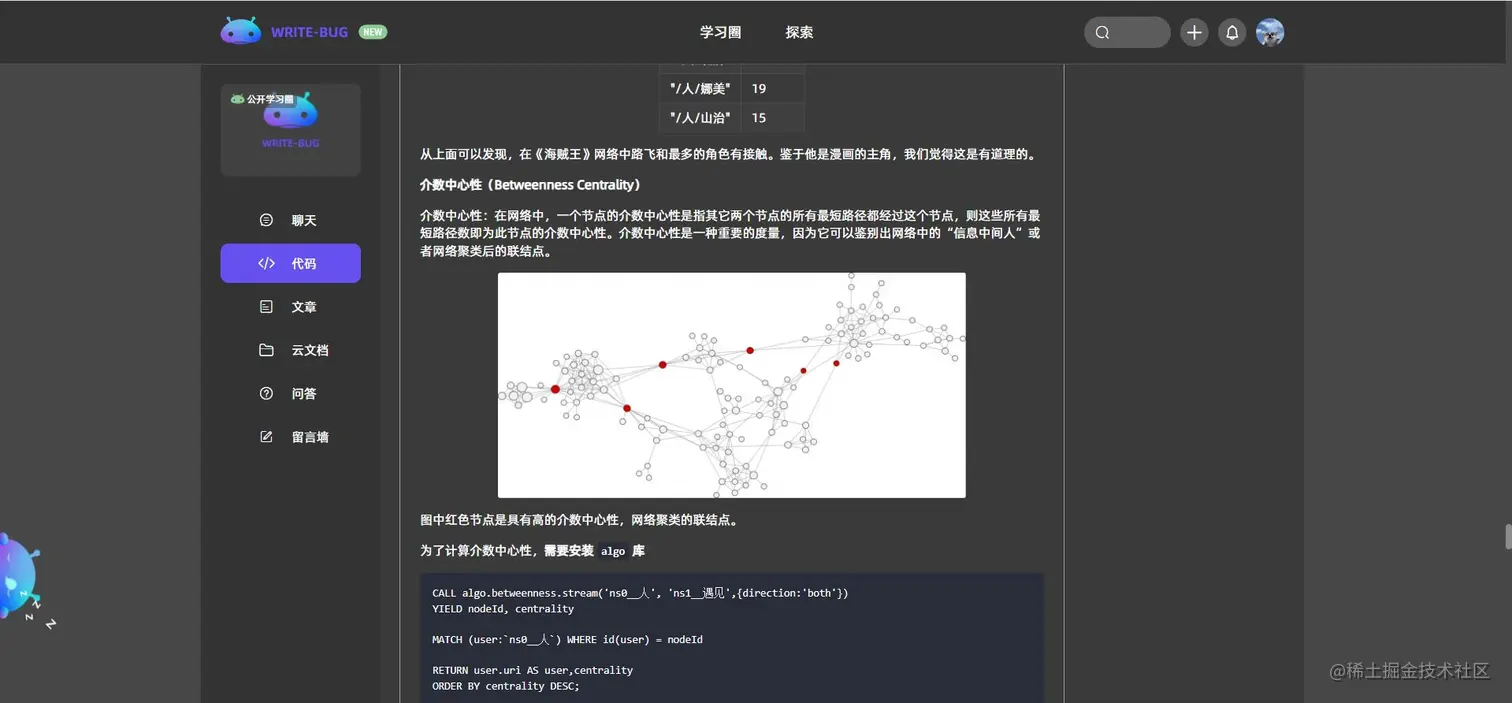This screenshot has width=1512, height=703.
Task: Click the table cell "/人/娜美"
Action: point(700,89)
